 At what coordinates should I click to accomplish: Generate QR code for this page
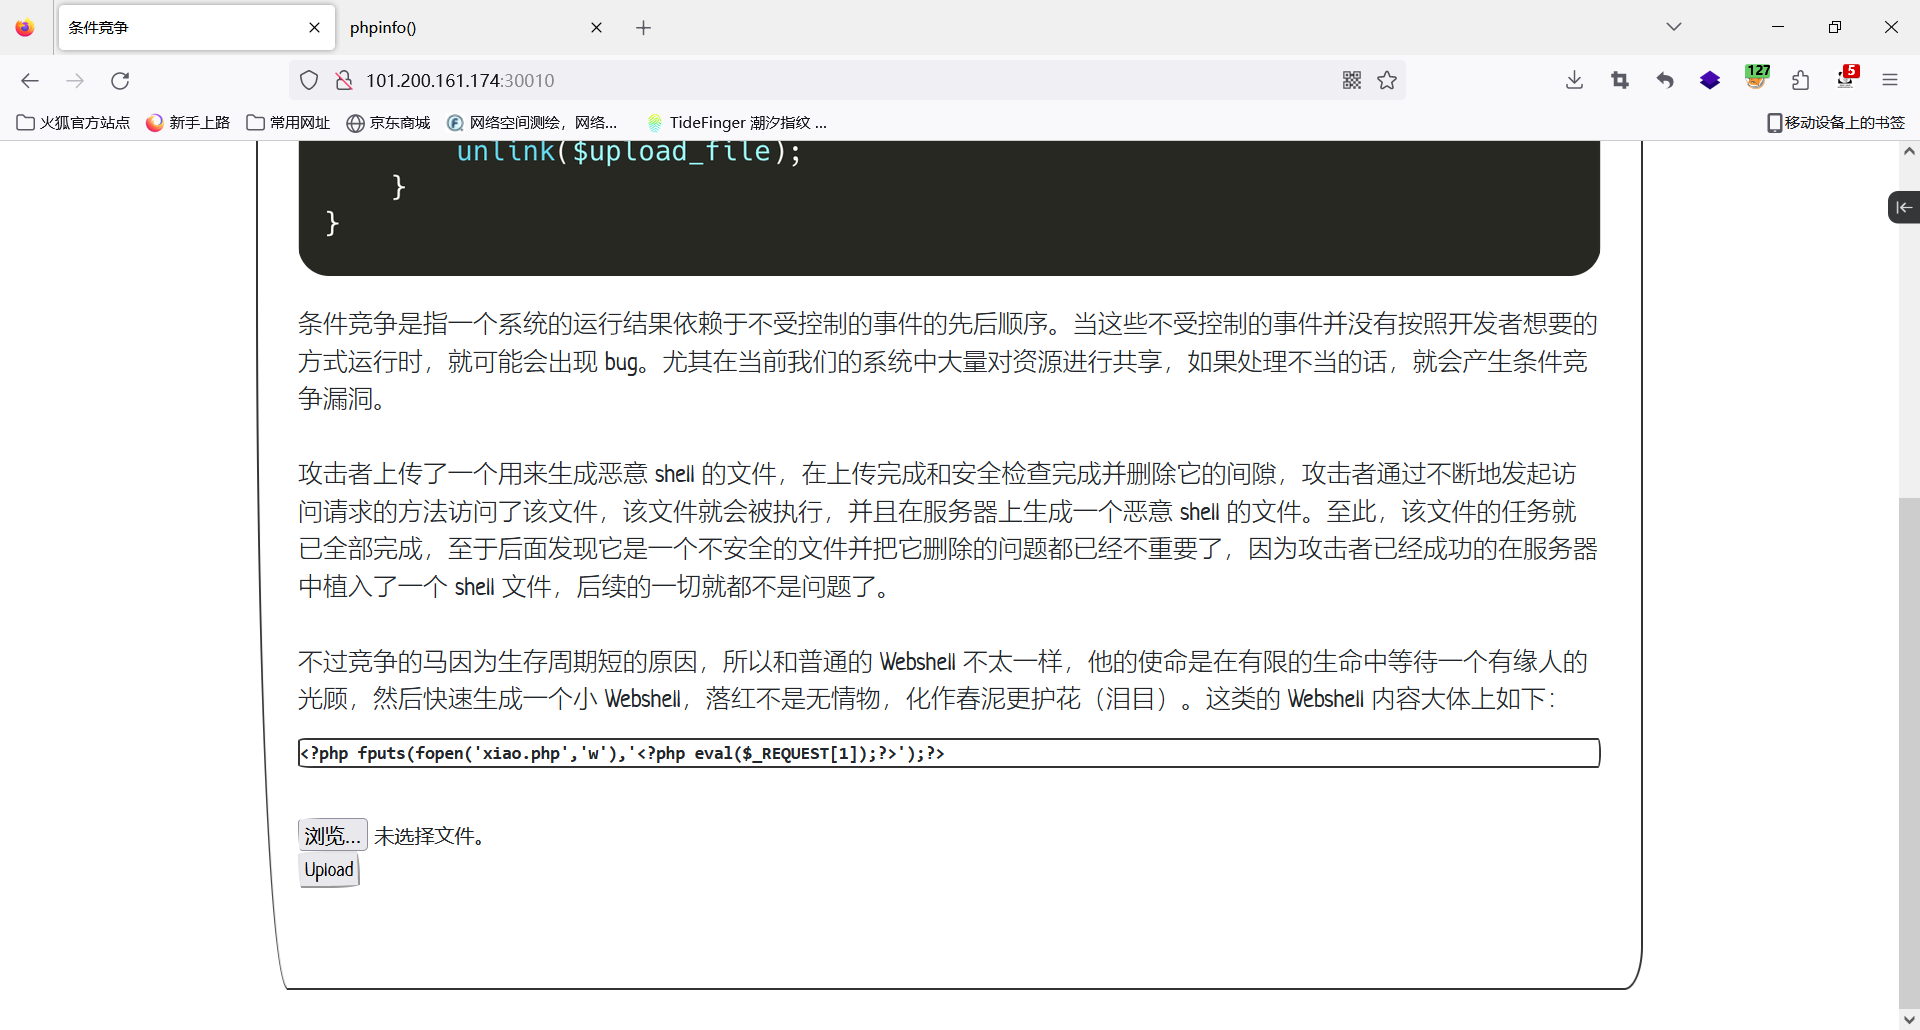1352,80
